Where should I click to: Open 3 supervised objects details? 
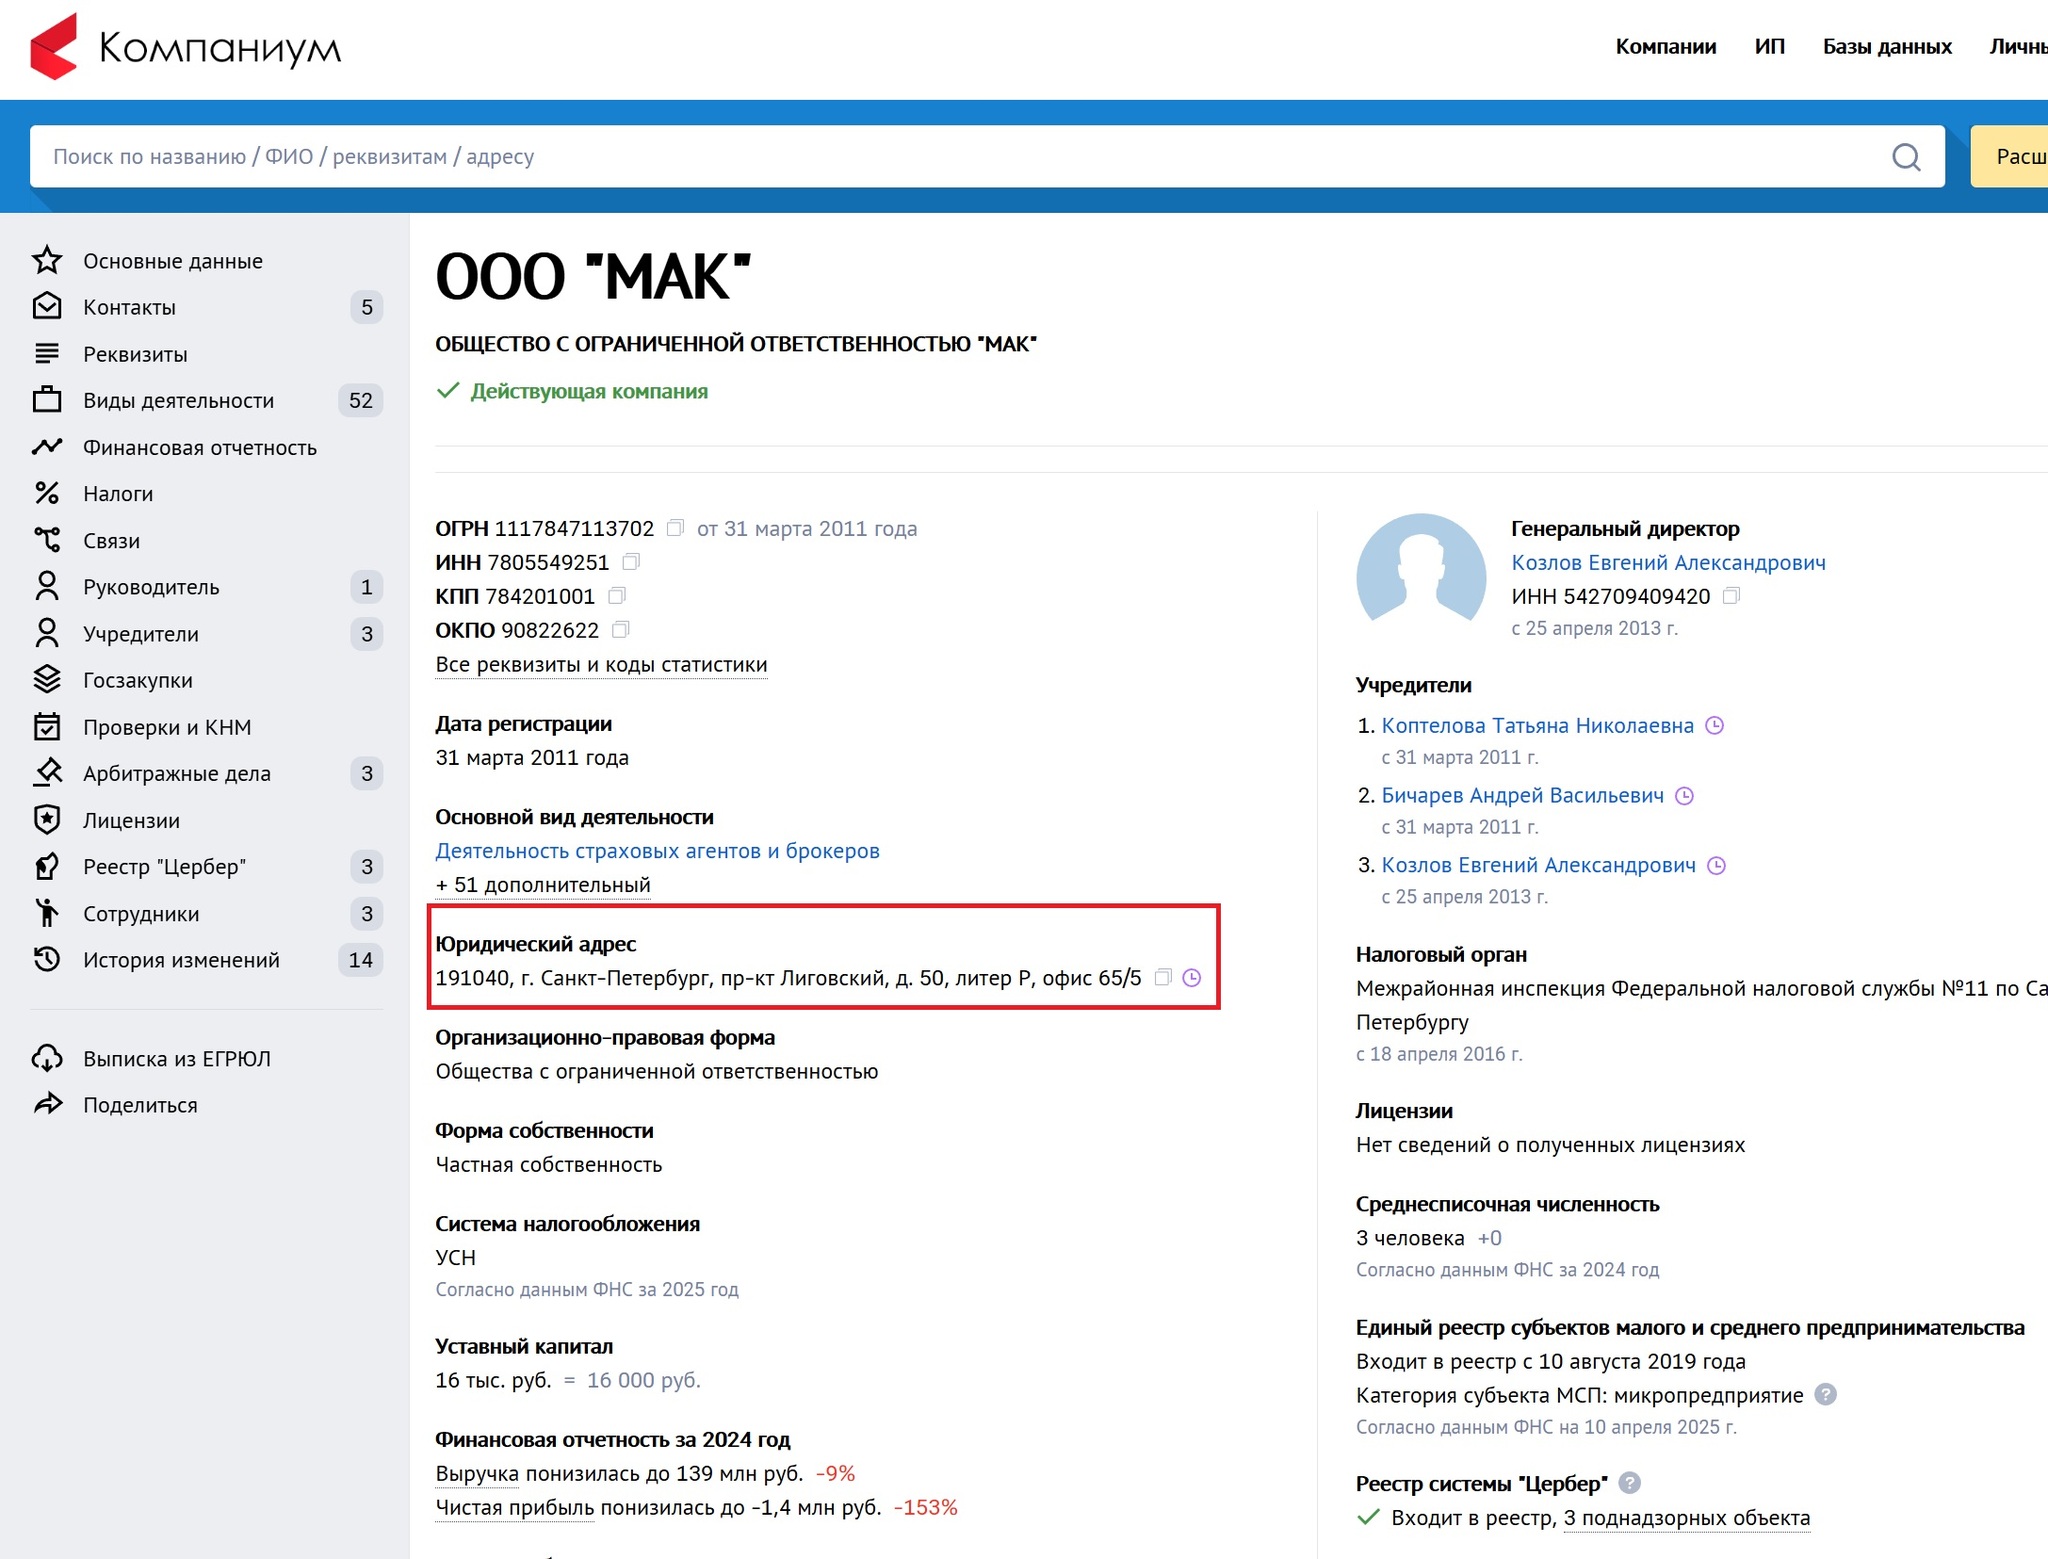1686,1518
